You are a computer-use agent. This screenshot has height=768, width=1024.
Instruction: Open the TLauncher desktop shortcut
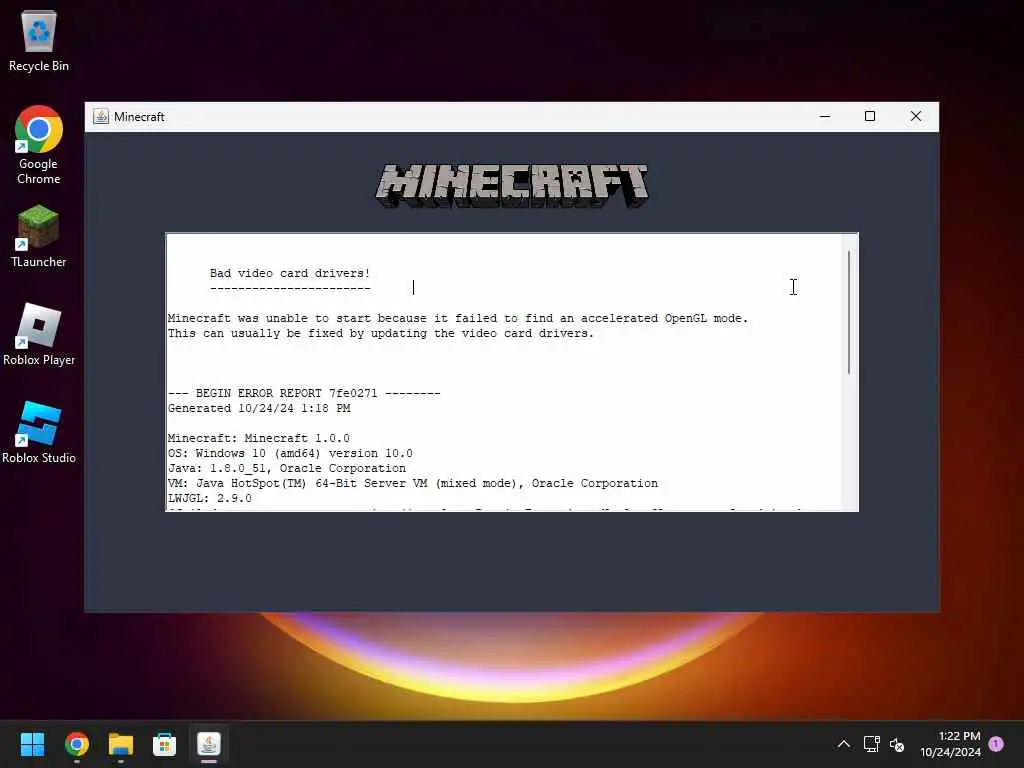(x=39, y=236)
